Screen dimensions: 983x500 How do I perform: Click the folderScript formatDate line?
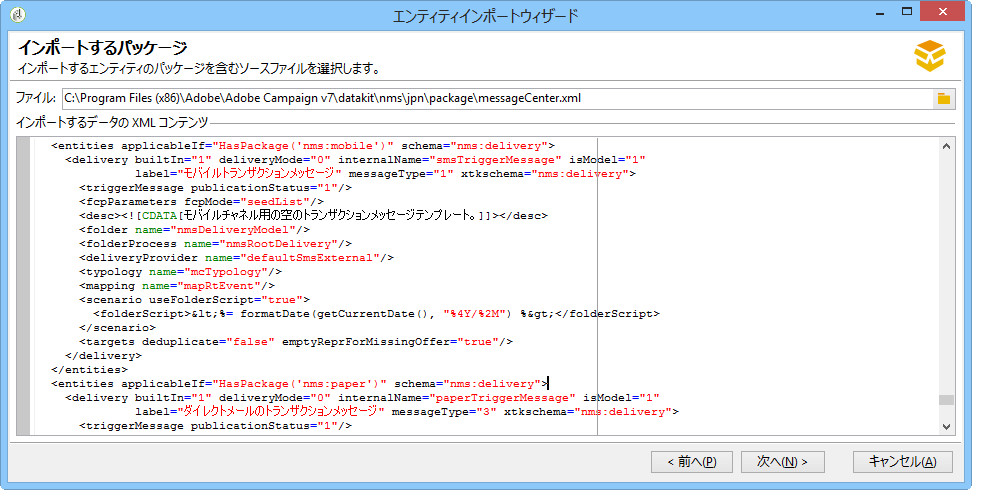(x=376, y=314)
